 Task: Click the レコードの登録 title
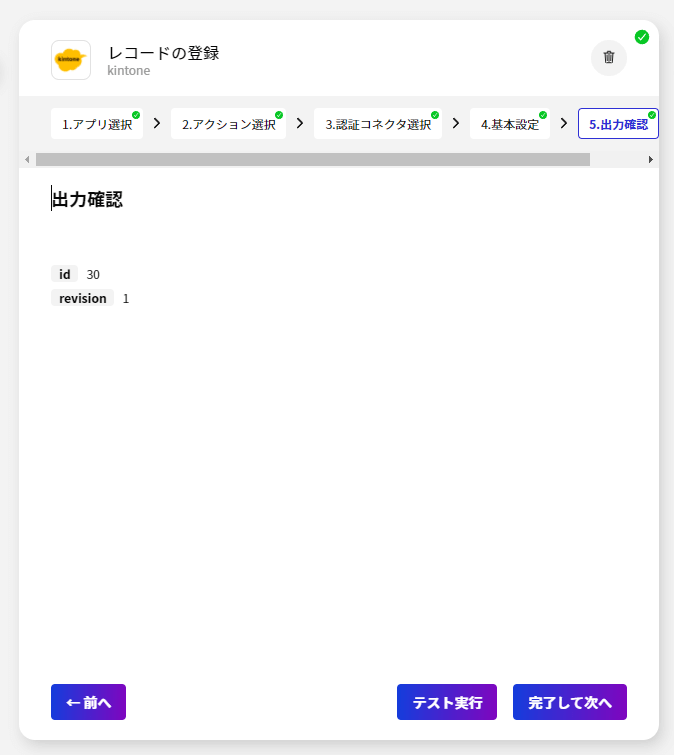click(x=164, y=53)
